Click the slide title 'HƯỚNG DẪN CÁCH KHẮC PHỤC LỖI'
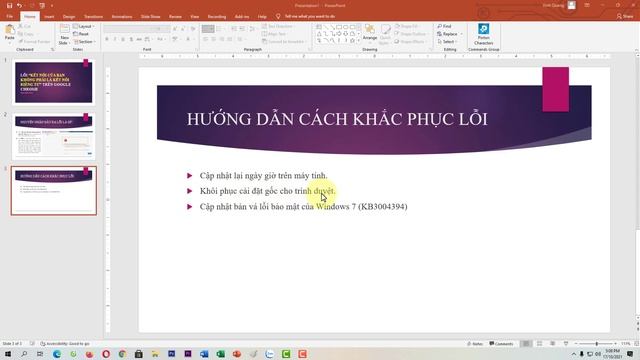This screenshot has width=640, height=360. coord(337,119)
